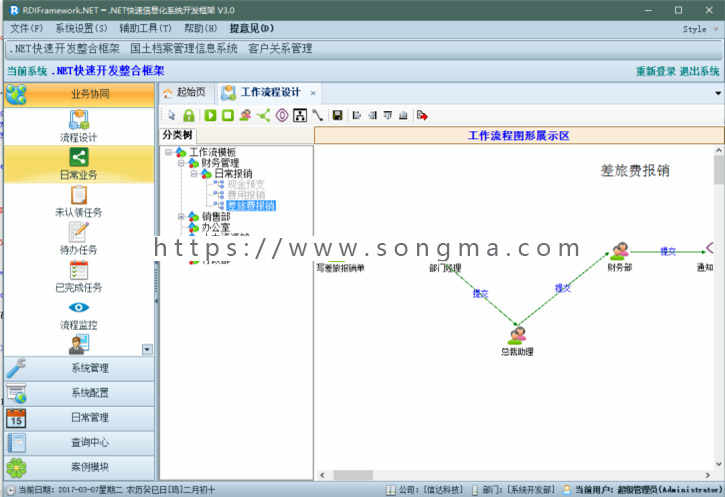Add an end node with green square icon
This screenshot has width=725, height=497.
pyautogui.click(x=227, y=115)
